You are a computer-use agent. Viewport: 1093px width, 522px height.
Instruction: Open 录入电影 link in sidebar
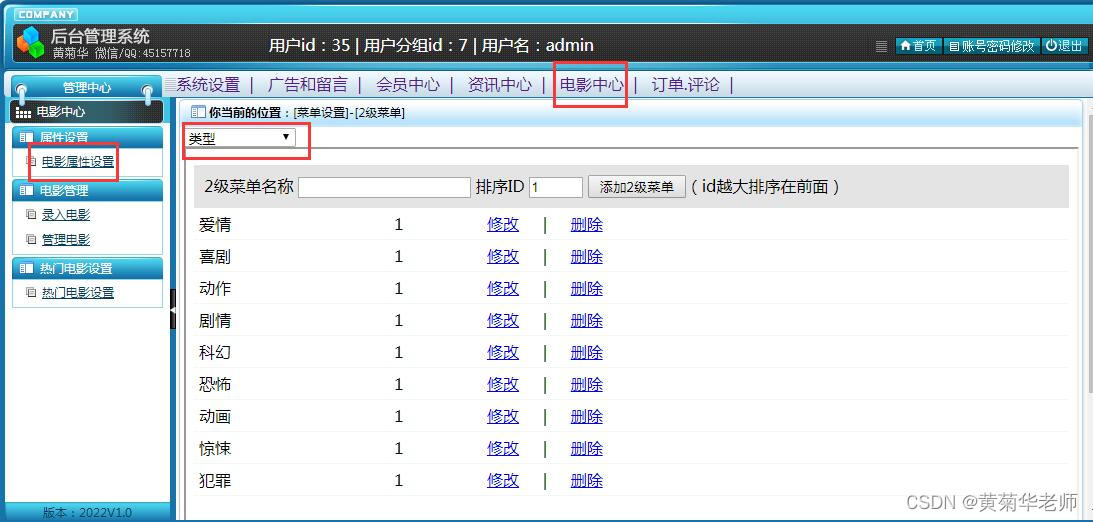point(66,215)
